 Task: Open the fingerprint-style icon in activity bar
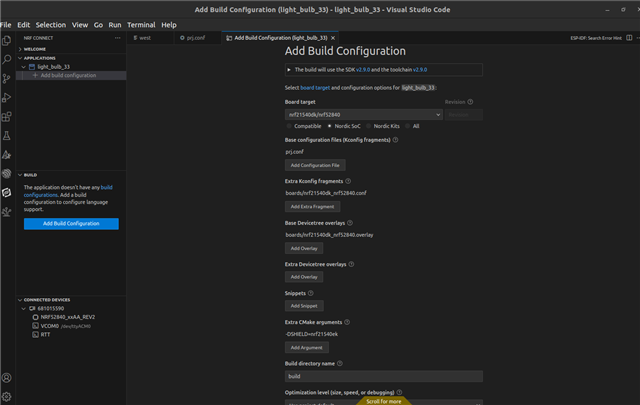pos(7,174)
